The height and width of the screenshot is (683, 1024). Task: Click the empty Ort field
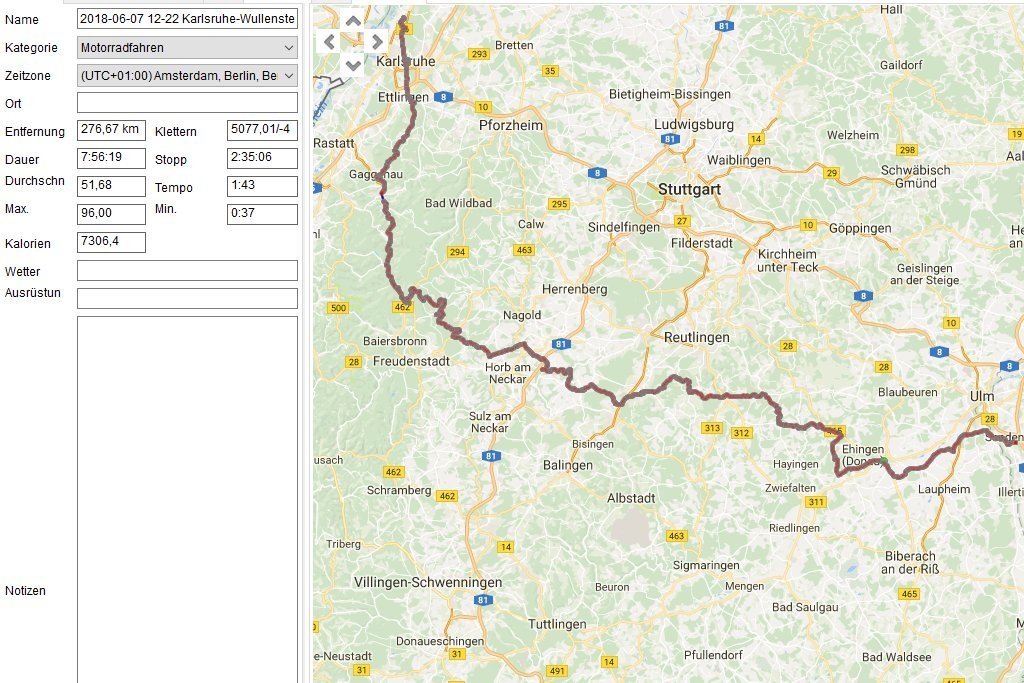187,103
